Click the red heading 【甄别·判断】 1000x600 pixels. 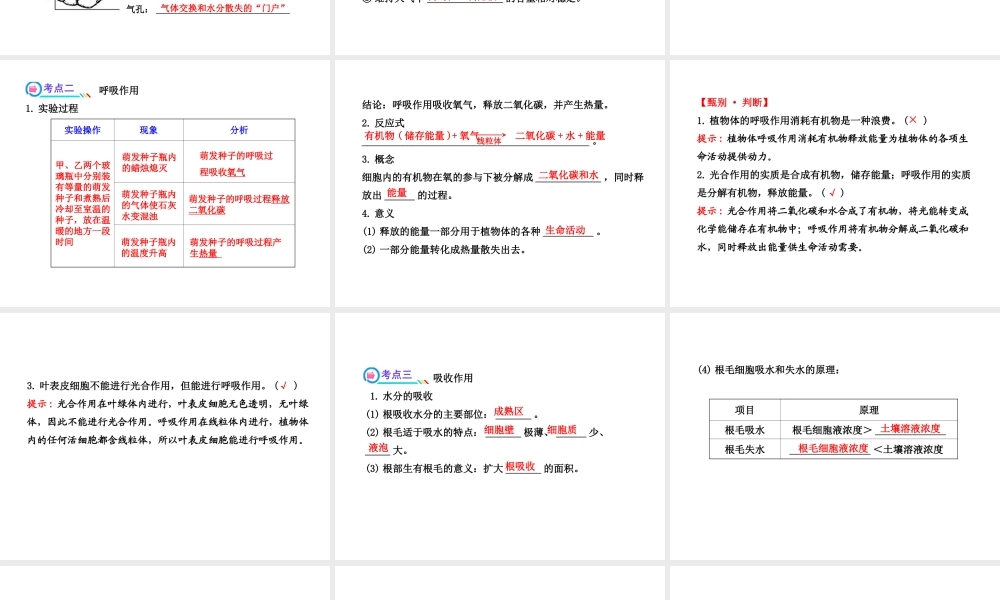coord(734,102)
